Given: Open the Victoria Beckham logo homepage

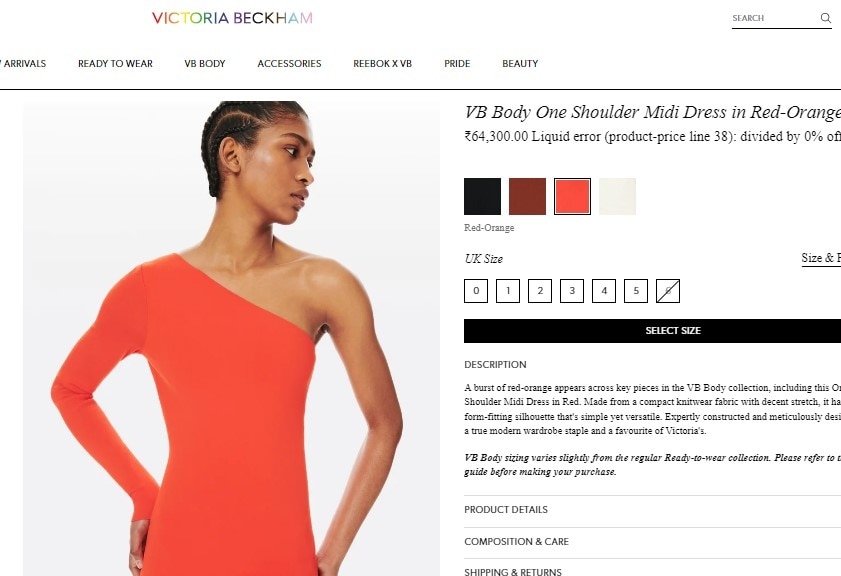Looking at the screenshot, I should (232, 18).
